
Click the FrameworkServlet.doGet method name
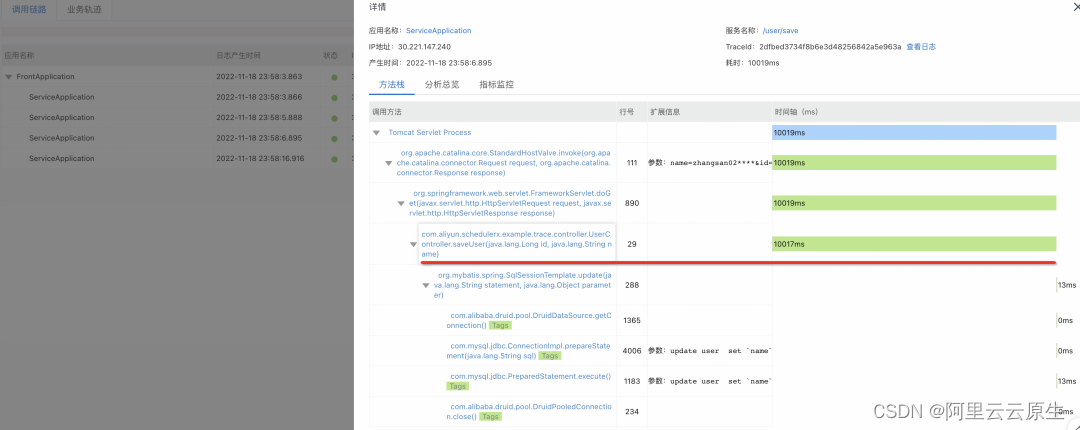[508, 203]
